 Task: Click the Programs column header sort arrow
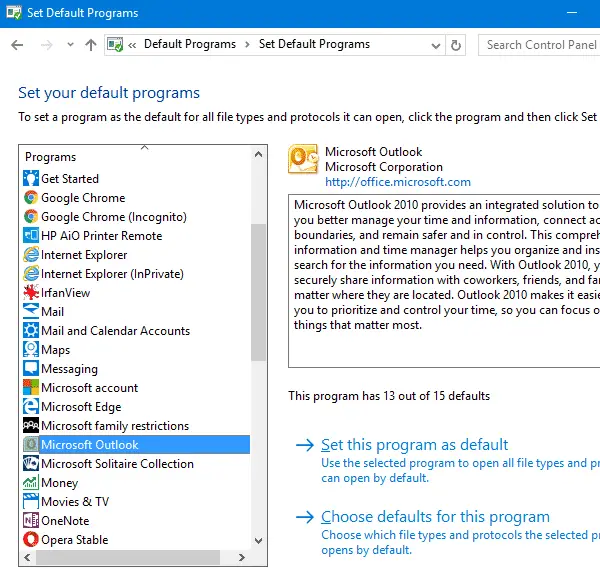coord(144,147)
